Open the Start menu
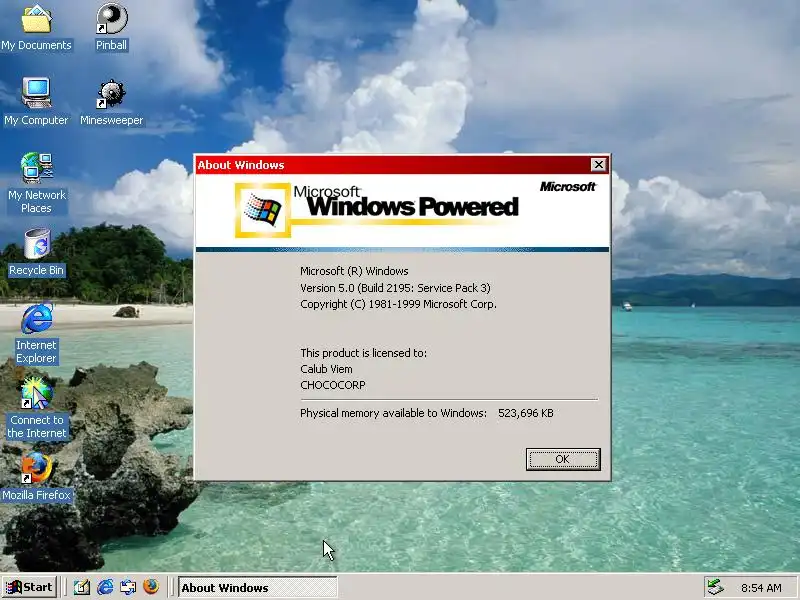 (x=30, y=587)
